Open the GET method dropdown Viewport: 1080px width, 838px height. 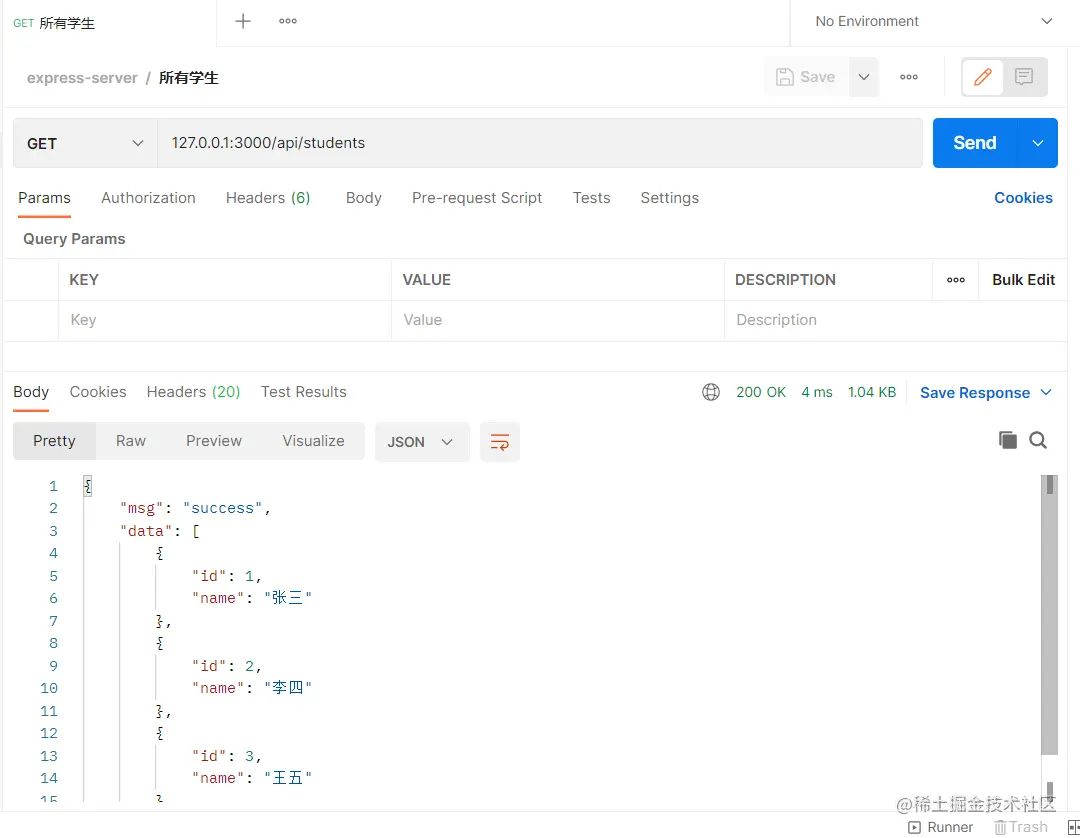(85, 143)
